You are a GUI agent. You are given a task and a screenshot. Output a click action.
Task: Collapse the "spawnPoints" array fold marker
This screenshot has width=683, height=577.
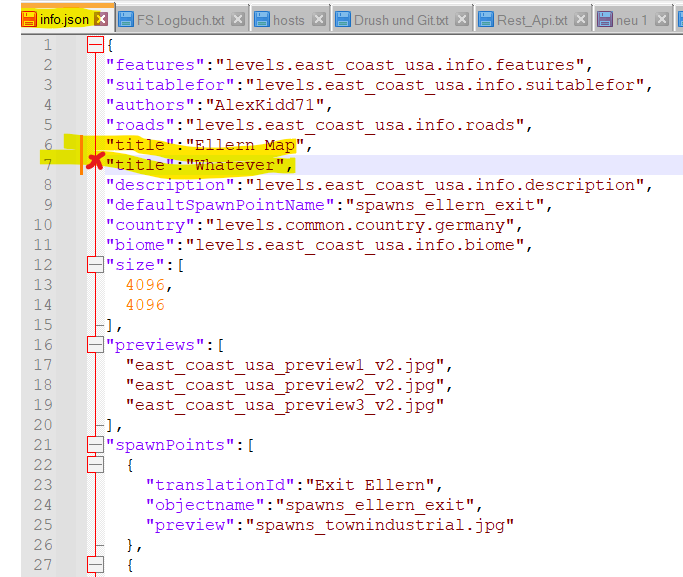[95, 445]
